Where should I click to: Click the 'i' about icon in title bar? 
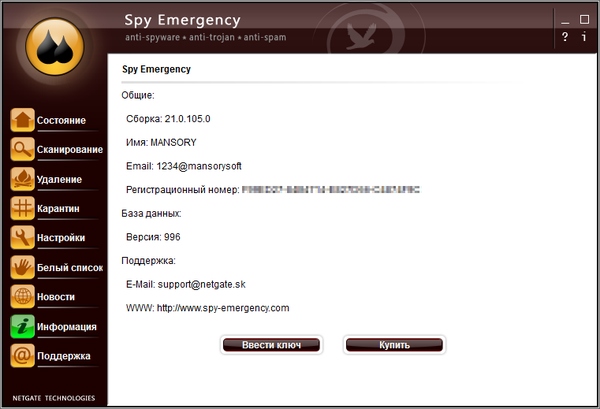pyautogui.click(x=584, y=37)
